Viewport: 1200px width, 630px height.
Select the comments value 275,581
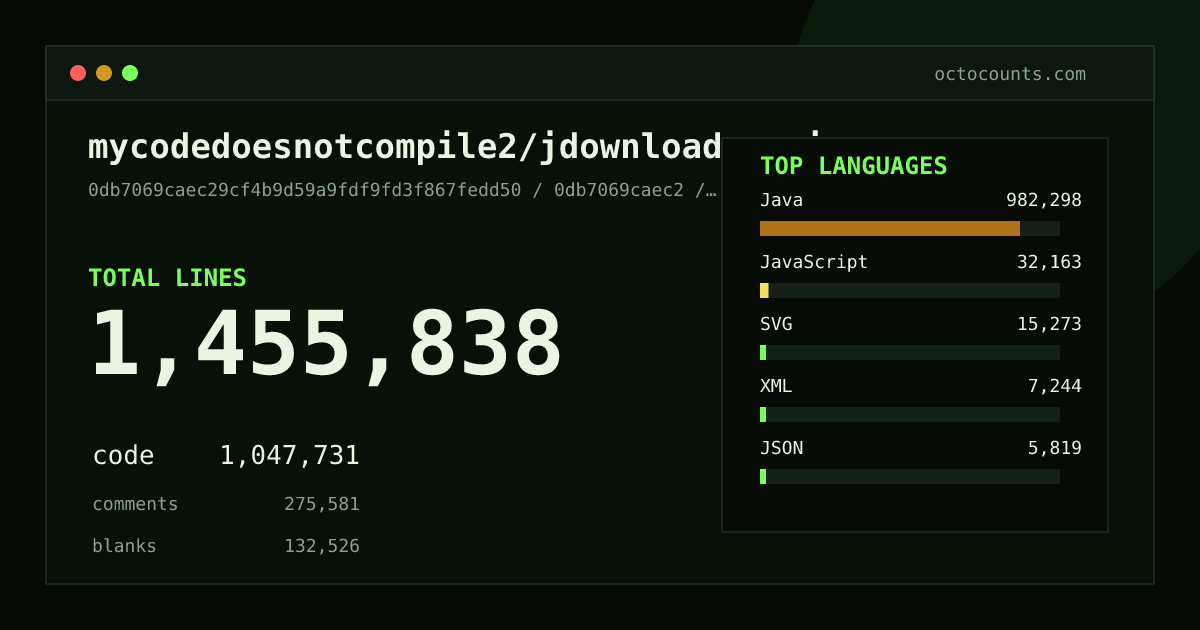322,504
